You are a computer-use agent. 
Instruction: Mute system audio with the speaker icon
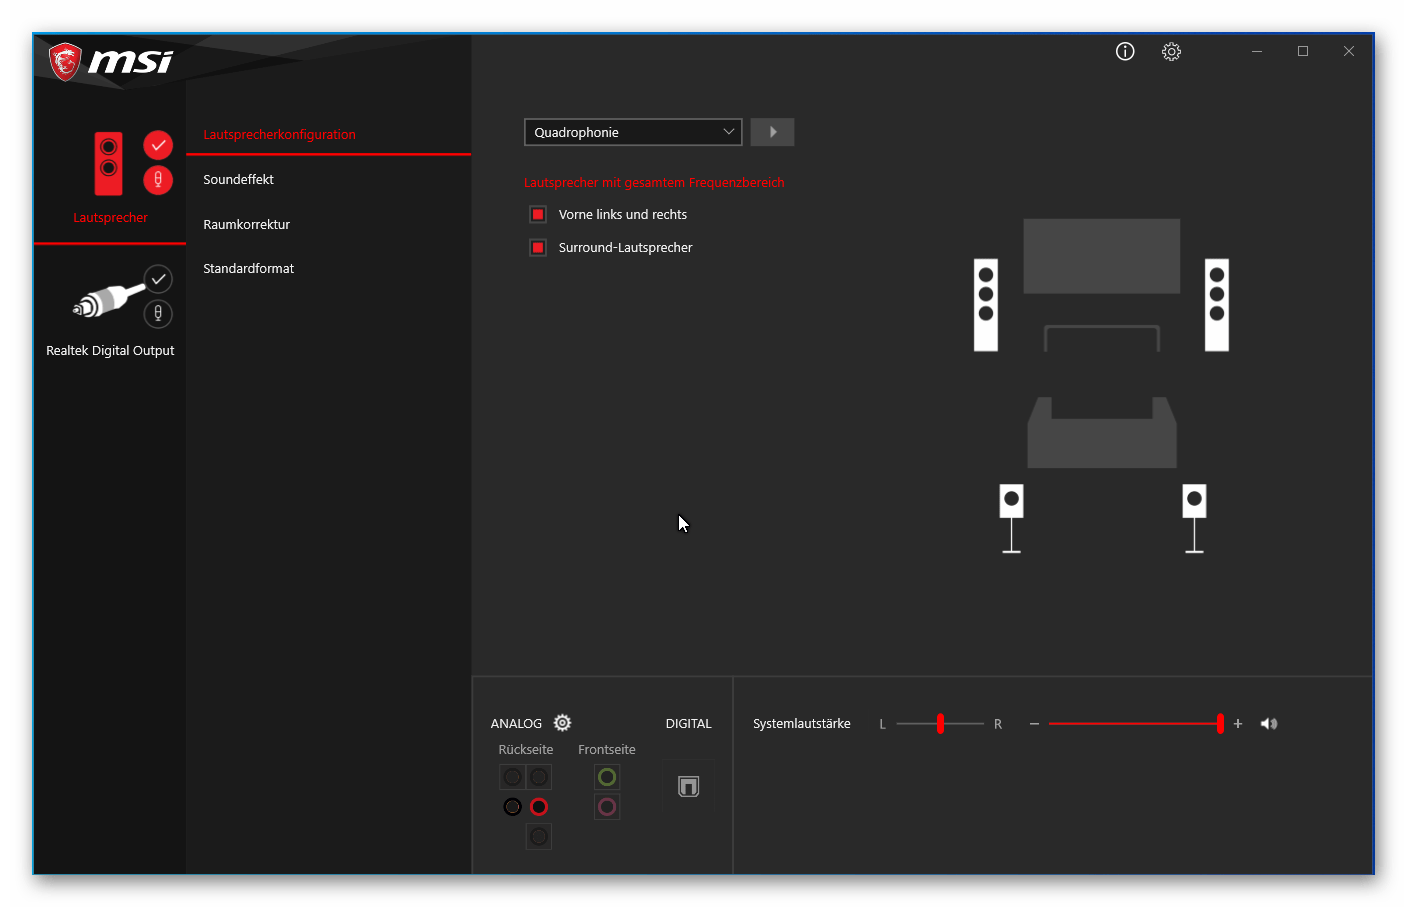point(1268,723)
